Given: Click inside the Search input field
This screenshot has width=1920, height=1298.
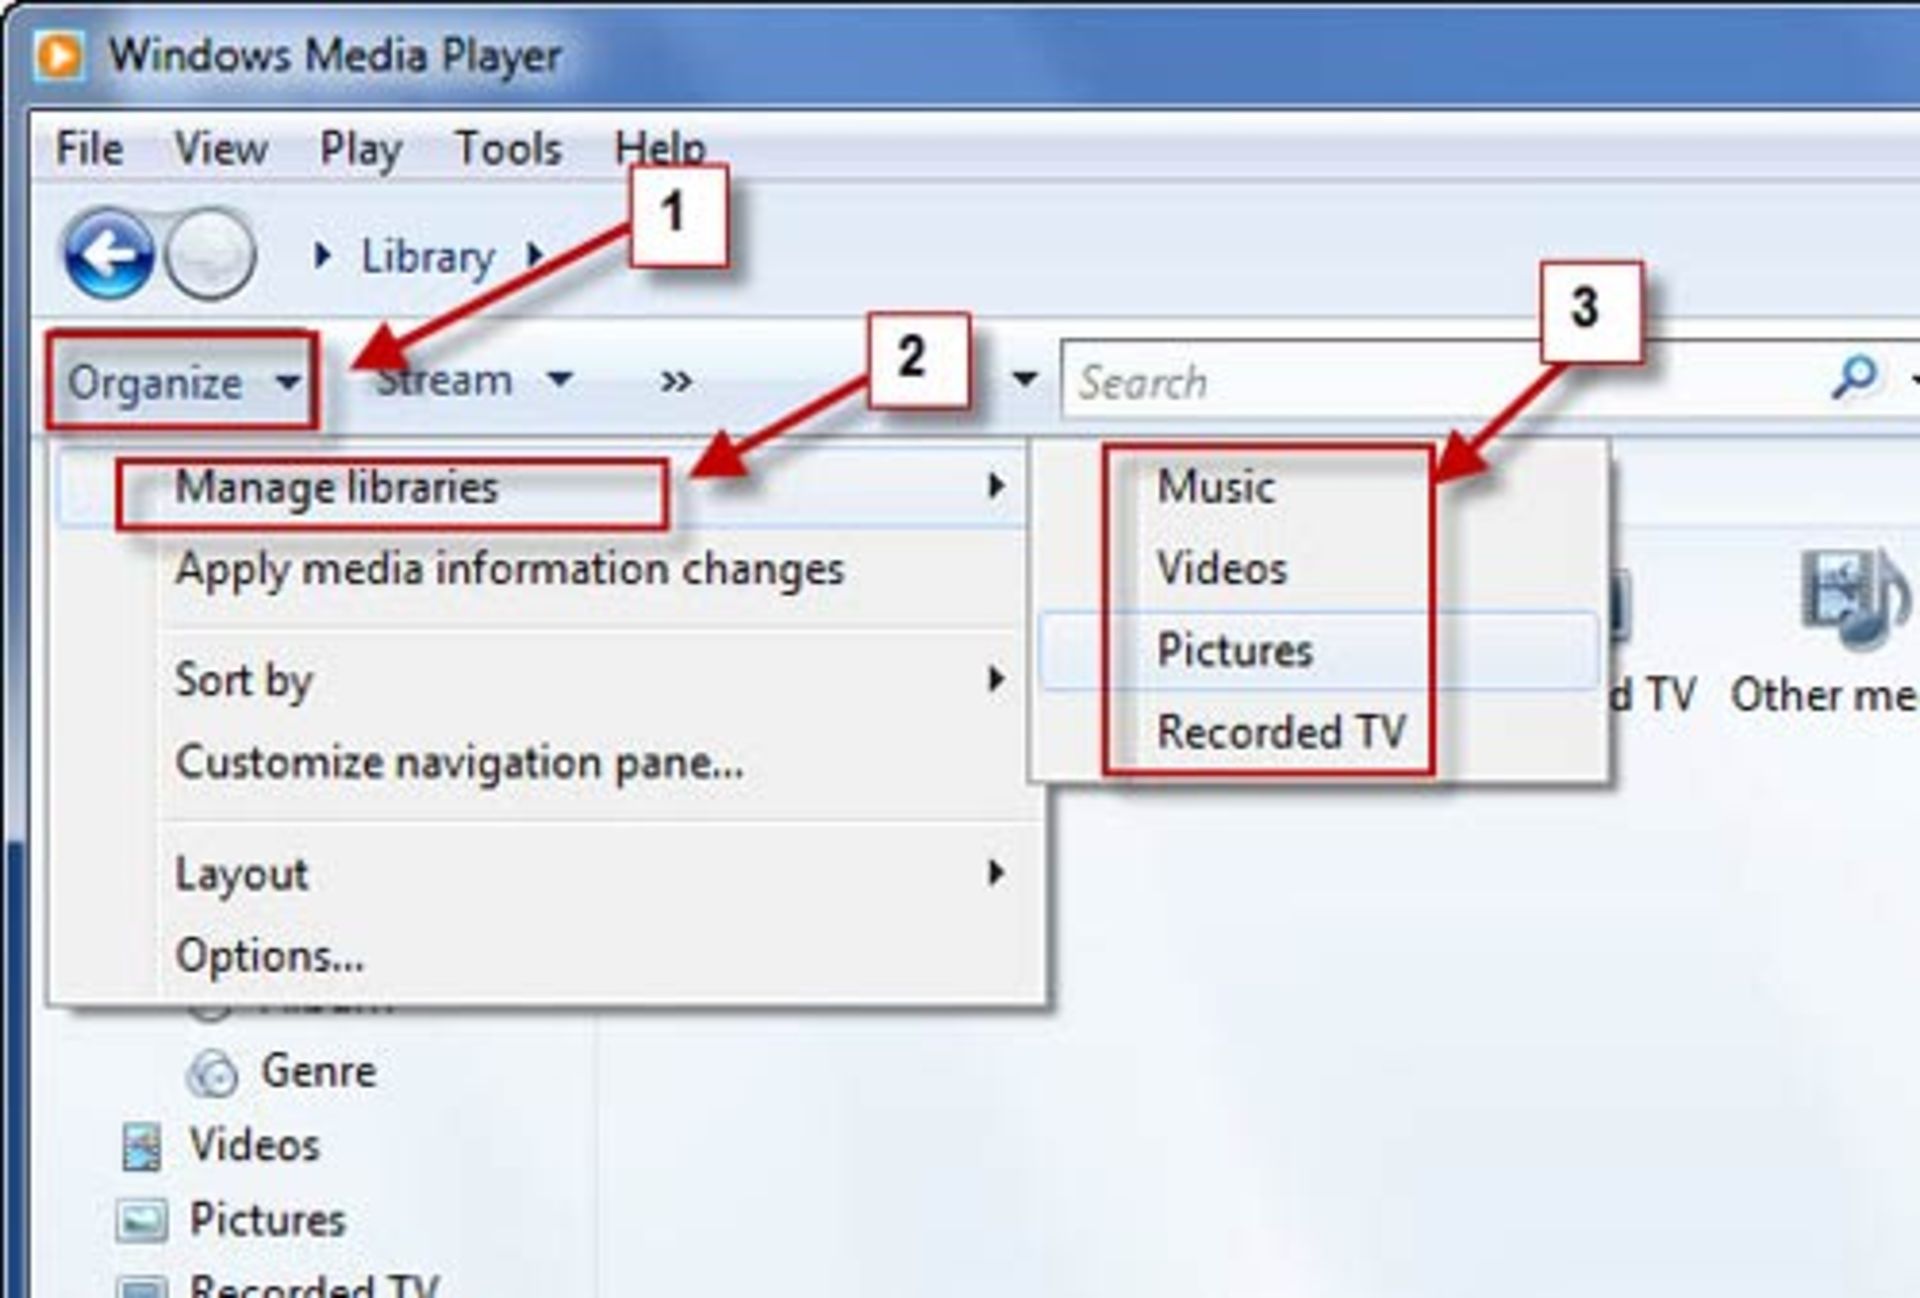Looking at the screenshot, I should coord(1300,381).
